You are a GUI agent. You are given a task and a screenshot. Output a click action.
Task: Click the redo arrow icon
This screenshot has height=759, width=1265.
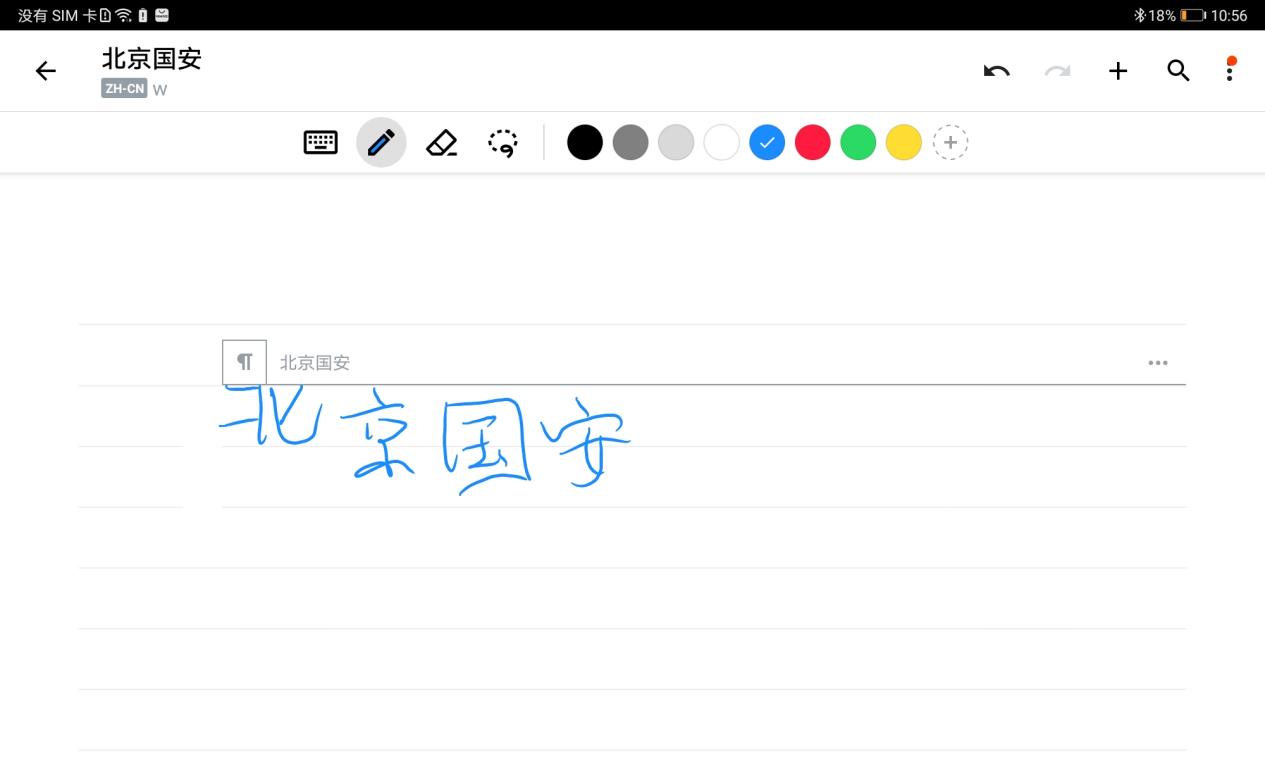(1057, 71)
